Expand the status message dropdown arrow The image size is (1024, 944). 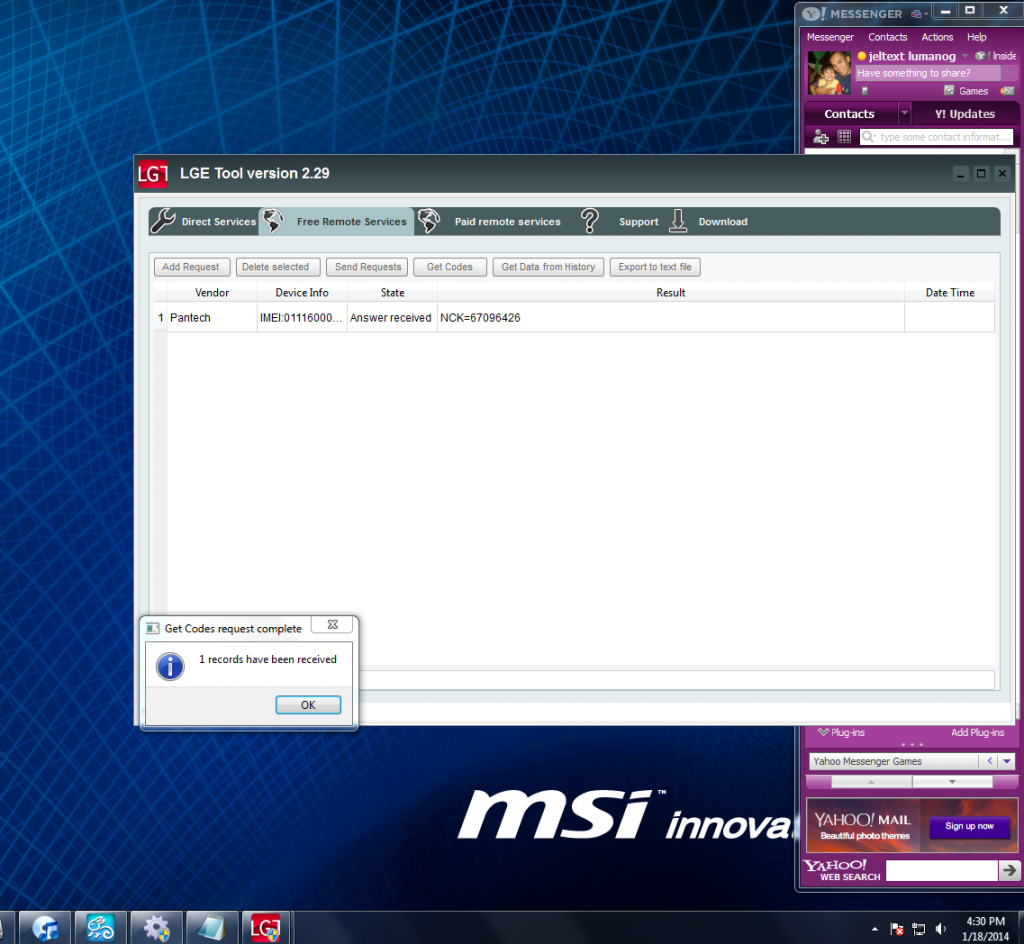point(1009,73)
